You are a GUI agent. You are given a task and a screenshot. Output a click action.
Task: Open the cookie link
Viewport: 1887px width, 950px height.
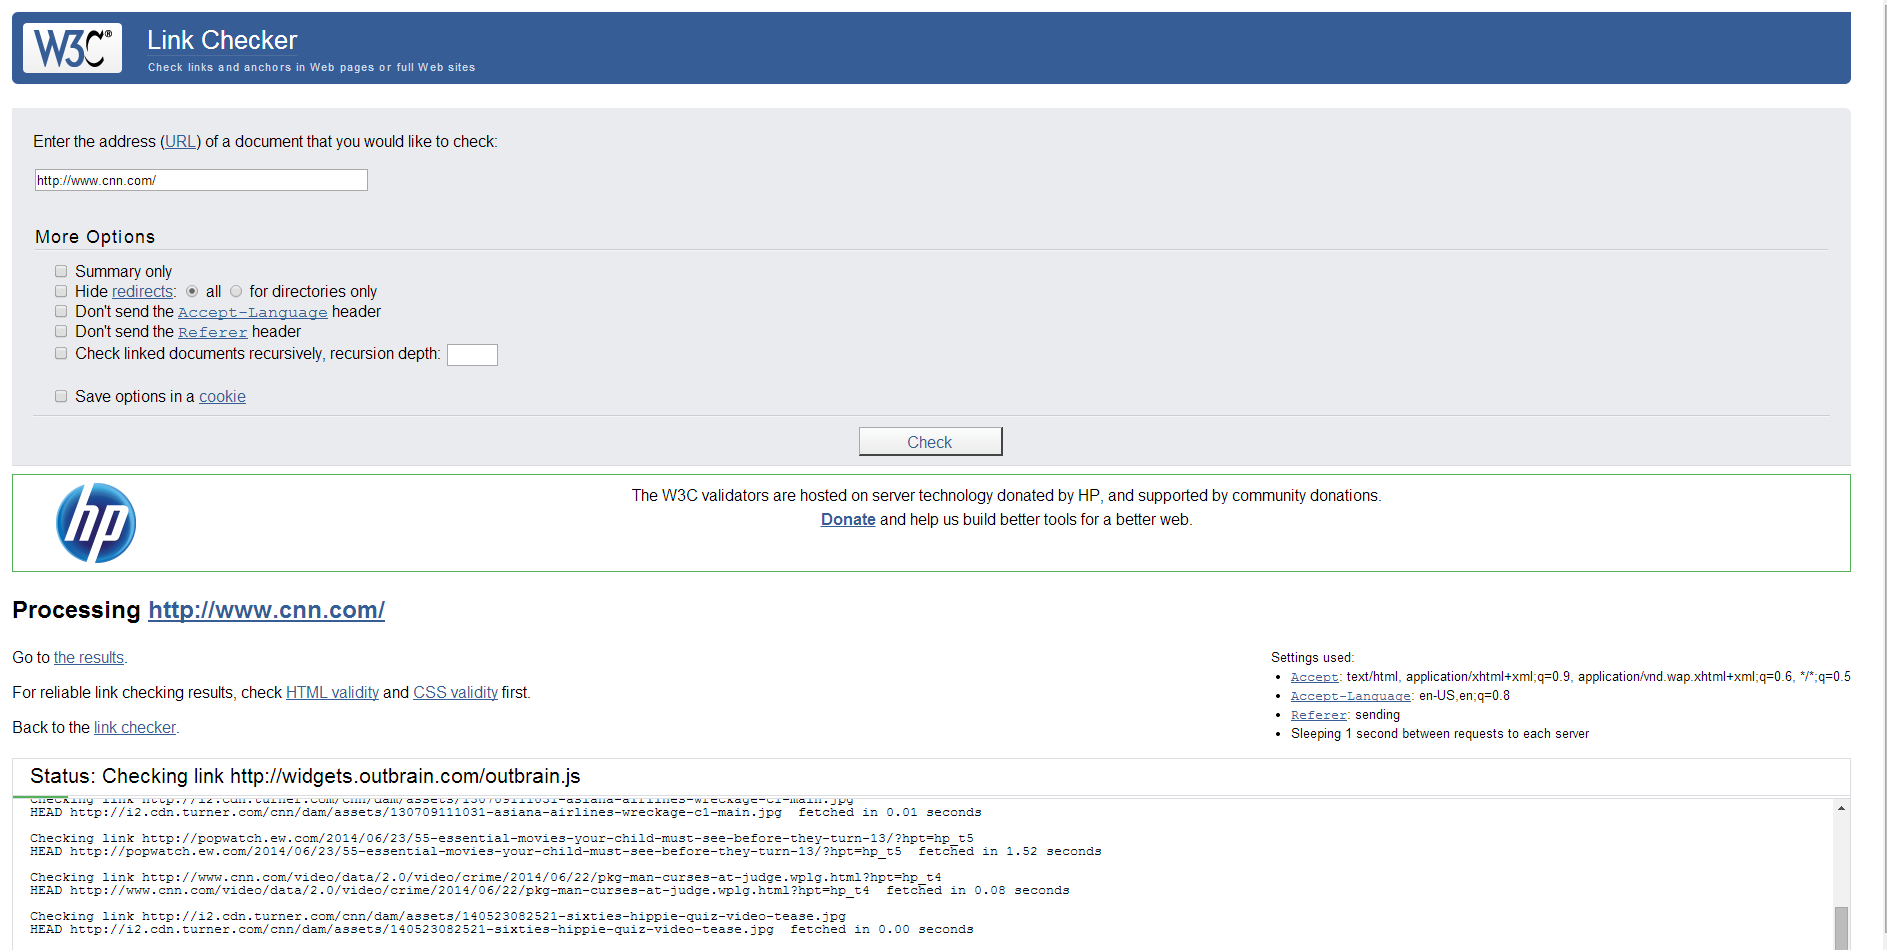coord(222,397)
